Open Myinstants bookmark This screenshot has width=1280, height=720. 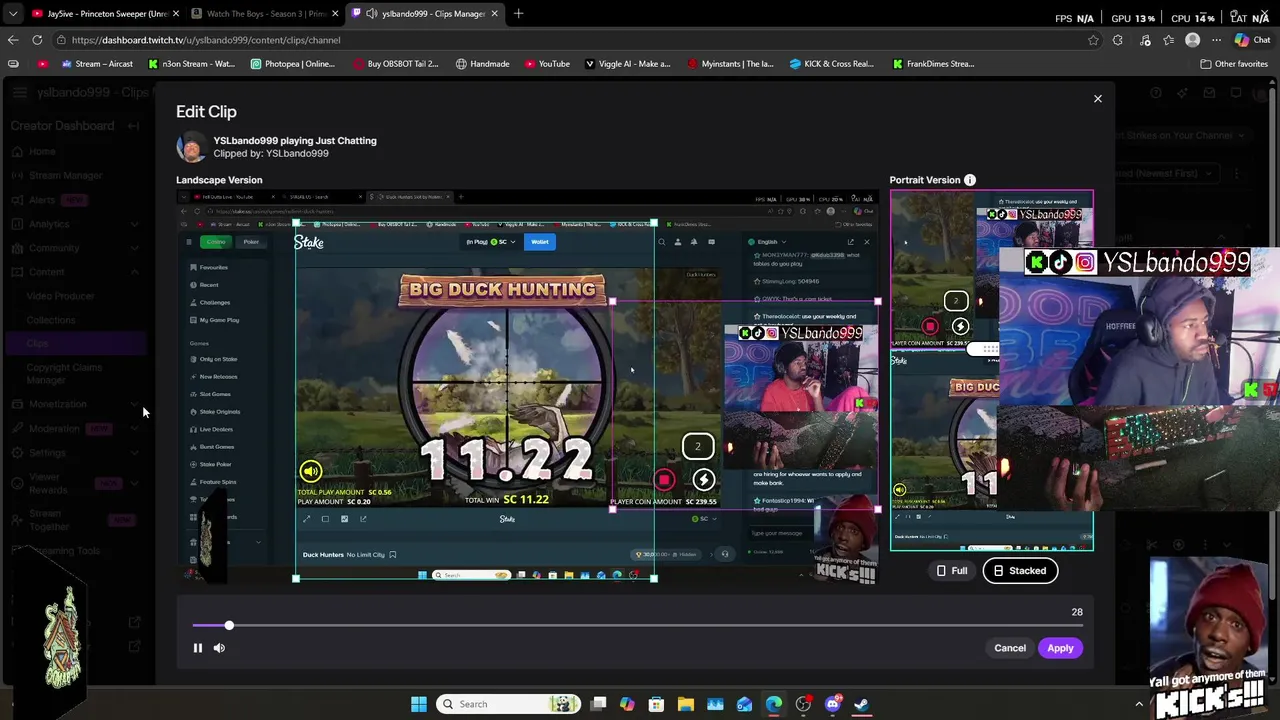click(x=731, y=64)
